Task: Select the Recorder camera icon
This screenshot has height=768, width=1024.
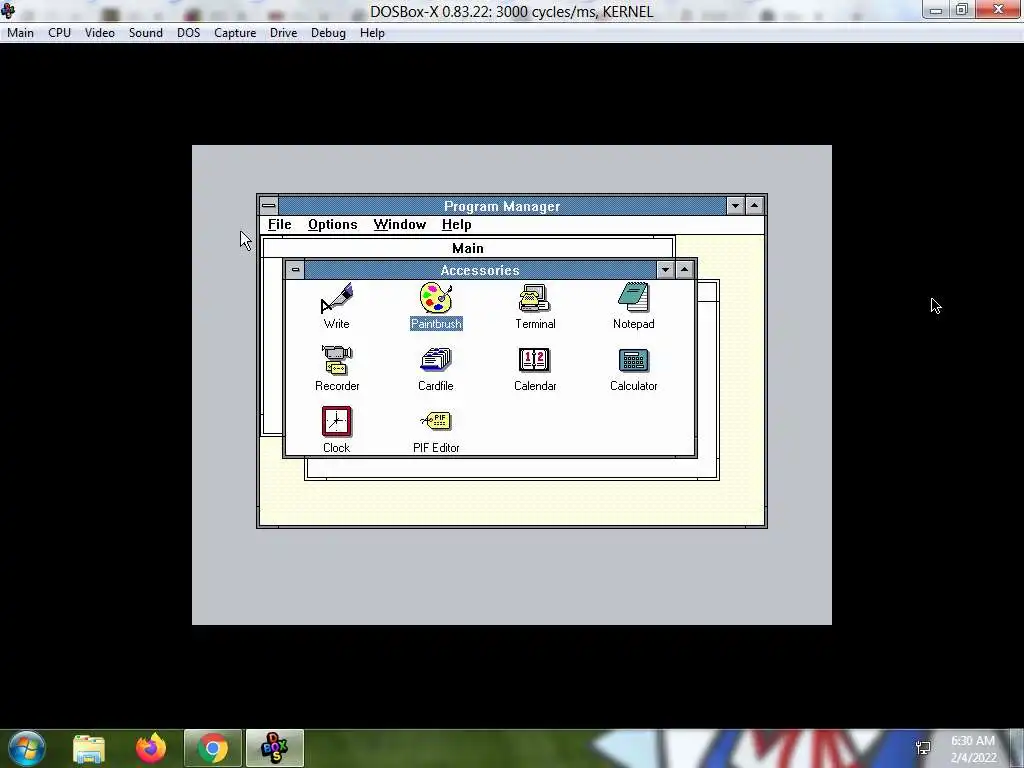Action: point(337,360)
